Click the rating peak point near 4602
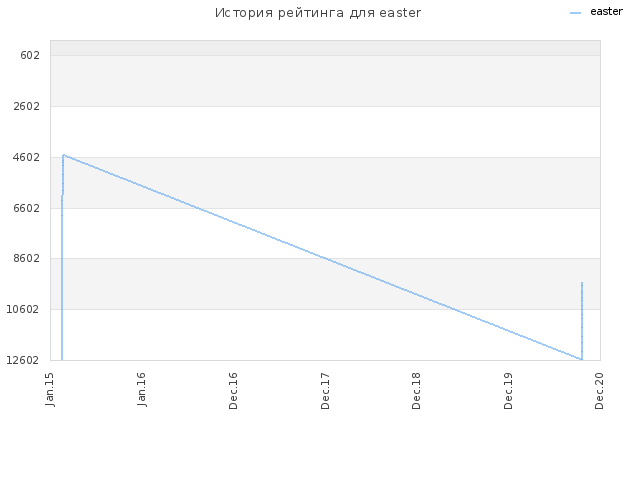The image size is (640, 480). pos(63,155)
